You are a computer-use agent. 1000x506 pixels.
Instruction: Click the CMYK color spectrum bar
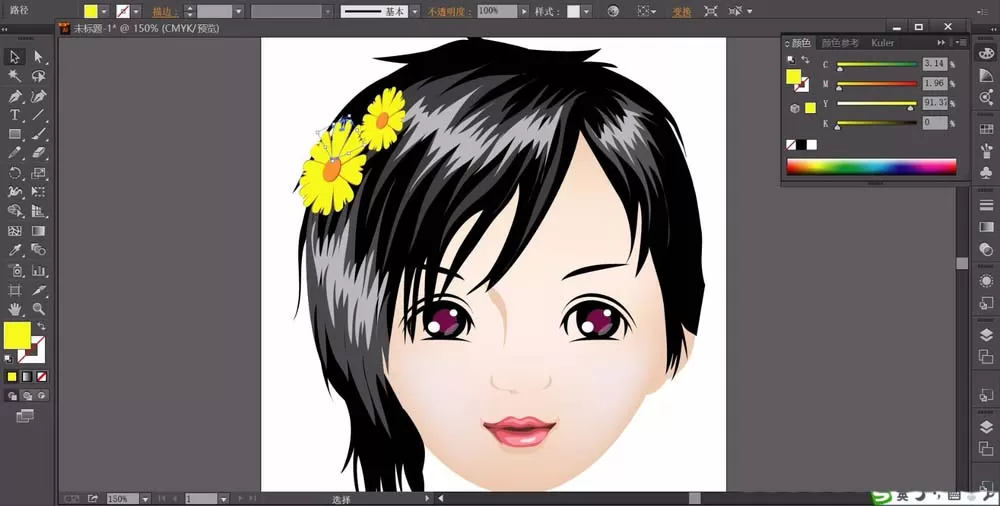pyautogui.click(x=871, y=167)
